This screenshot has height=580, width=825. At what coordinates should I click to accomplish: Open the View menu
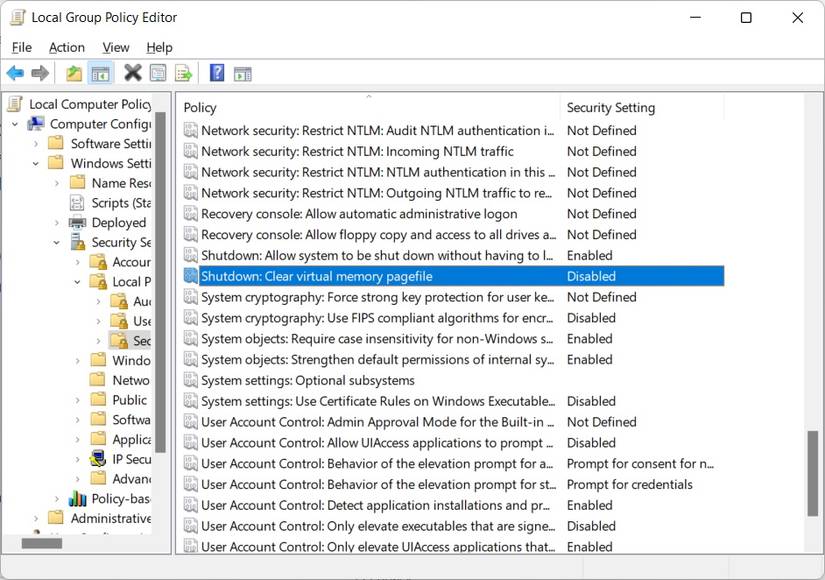point(114,47)
